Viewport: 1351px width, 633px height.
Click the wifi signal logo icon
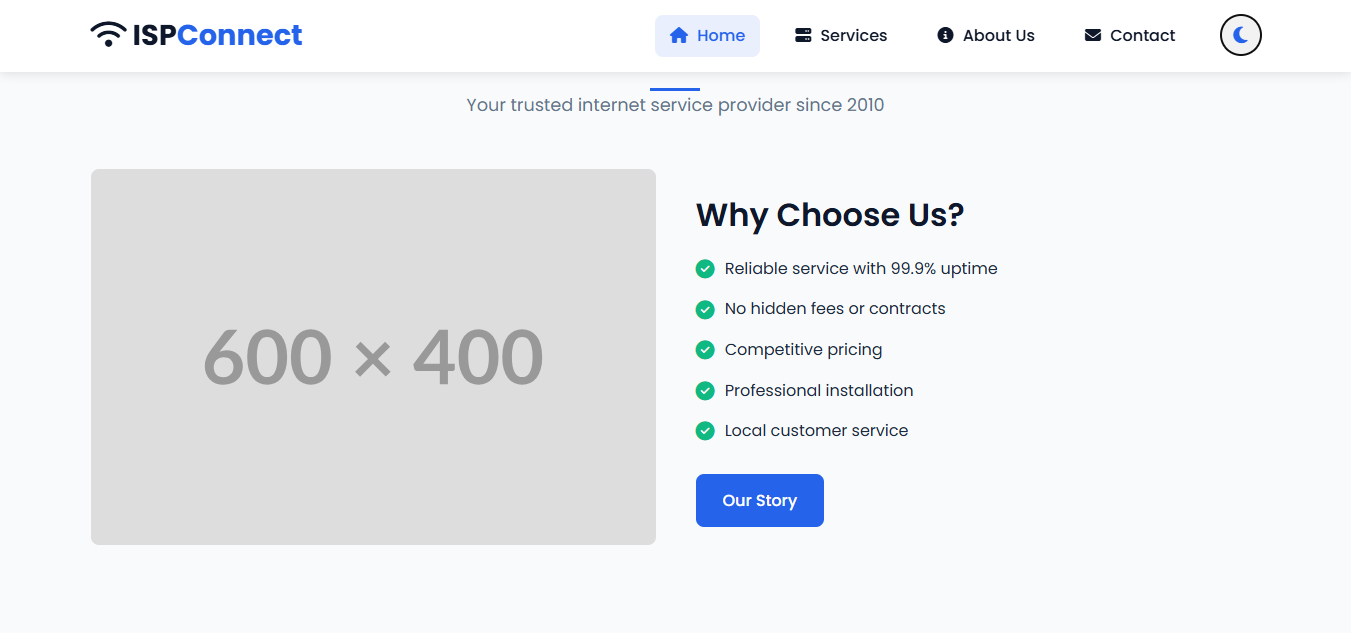pyautogui.click(x=108, y=35)
